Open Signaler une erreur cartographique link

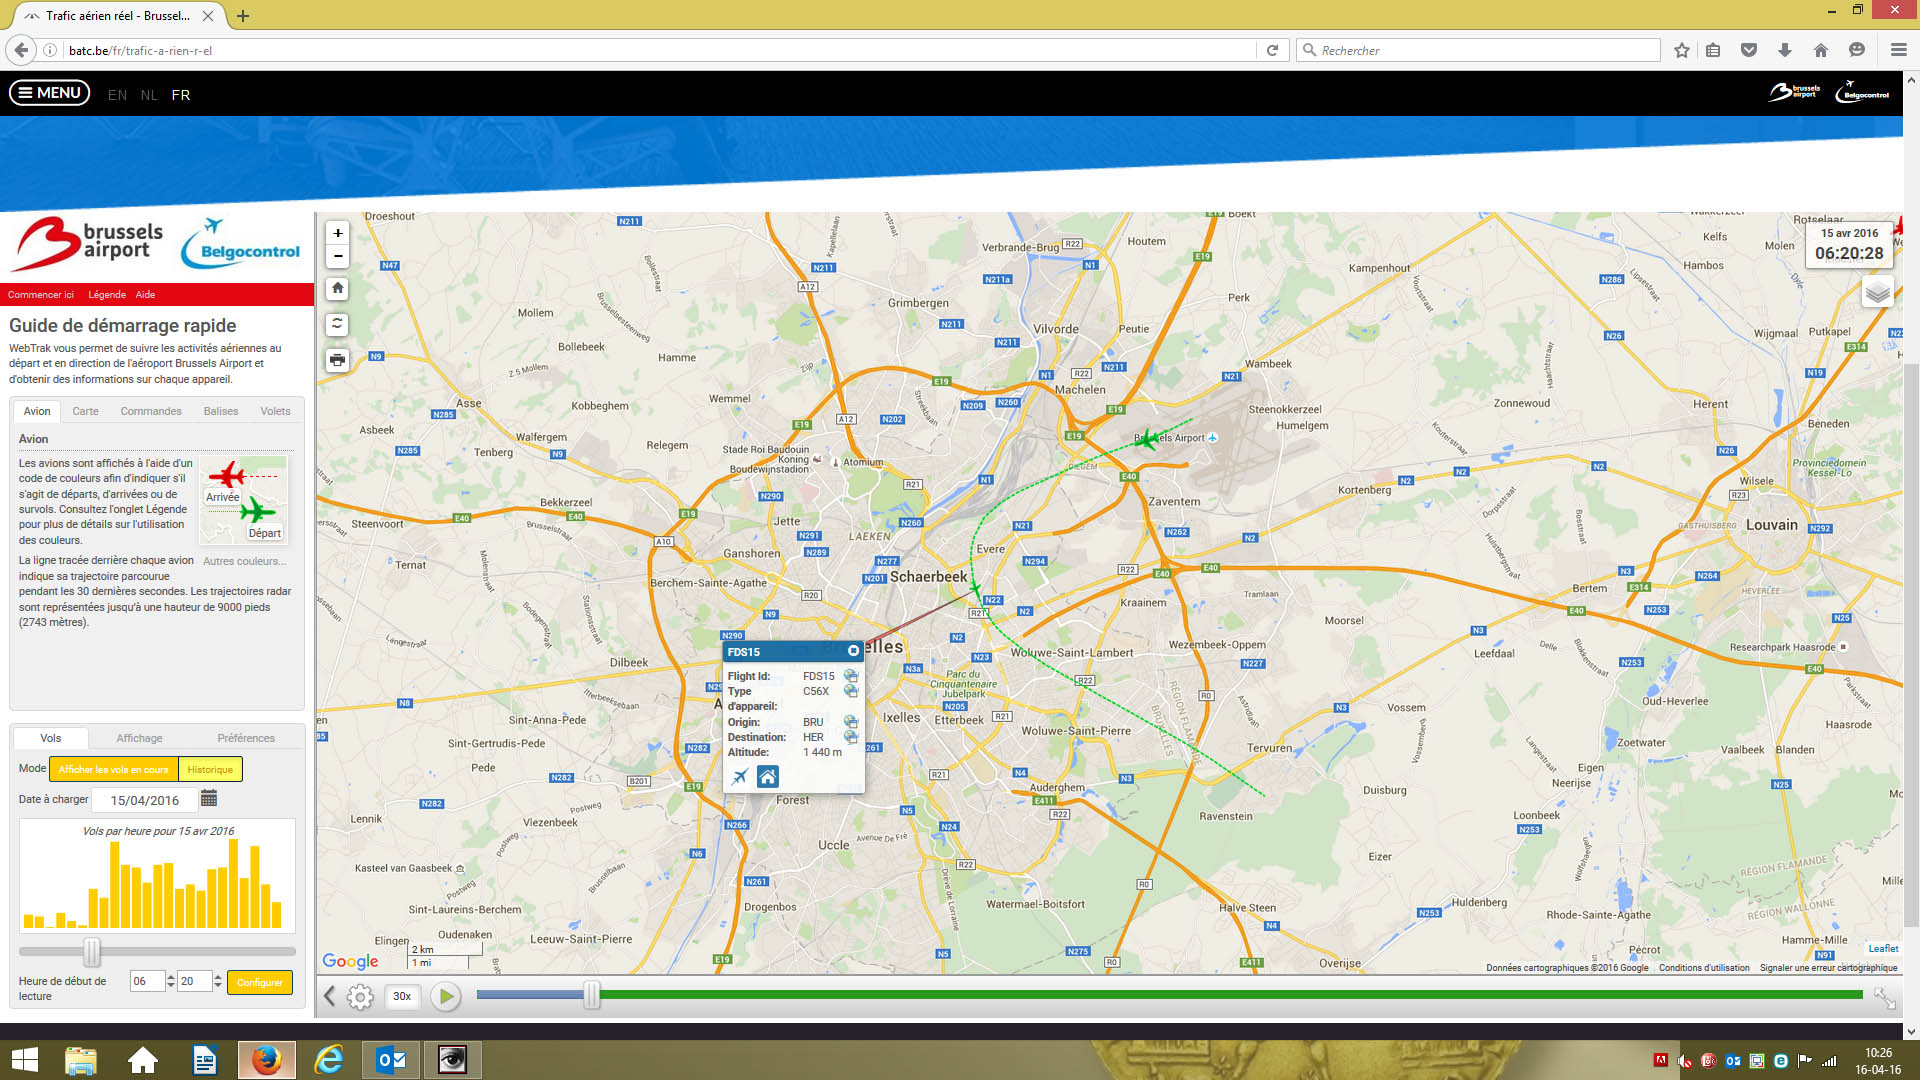[x=1828, y=967]
